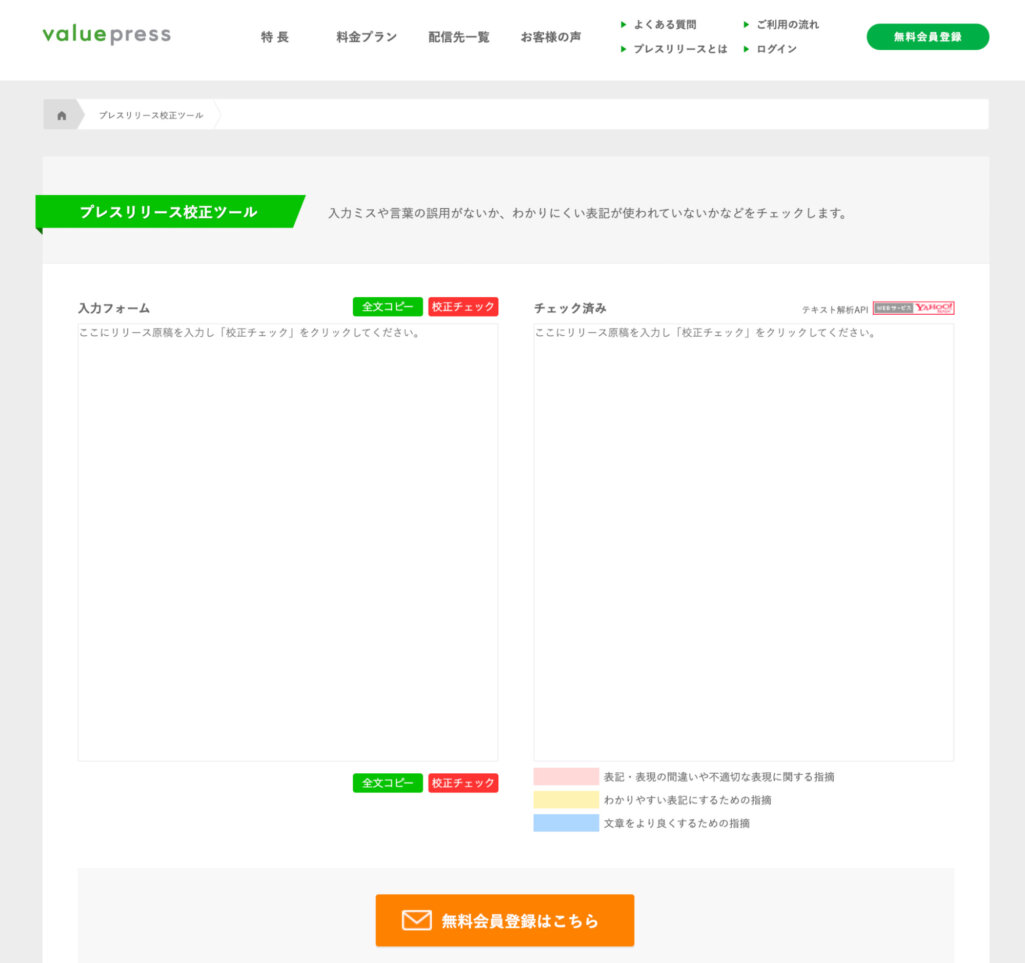This screenshot has width=1025, height=963.
Task: Click the envelope icon on orange banner
Action: click(416, 920)
